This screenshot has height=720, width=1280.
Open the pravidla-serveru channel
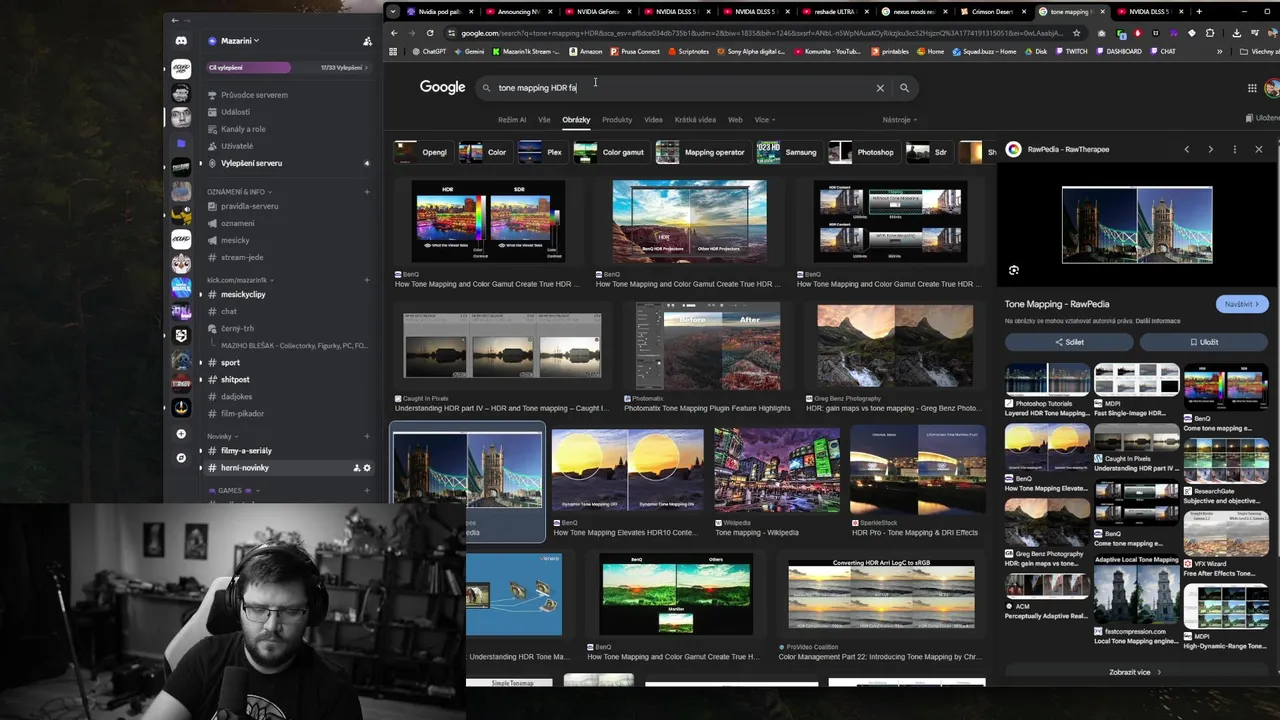250,206
